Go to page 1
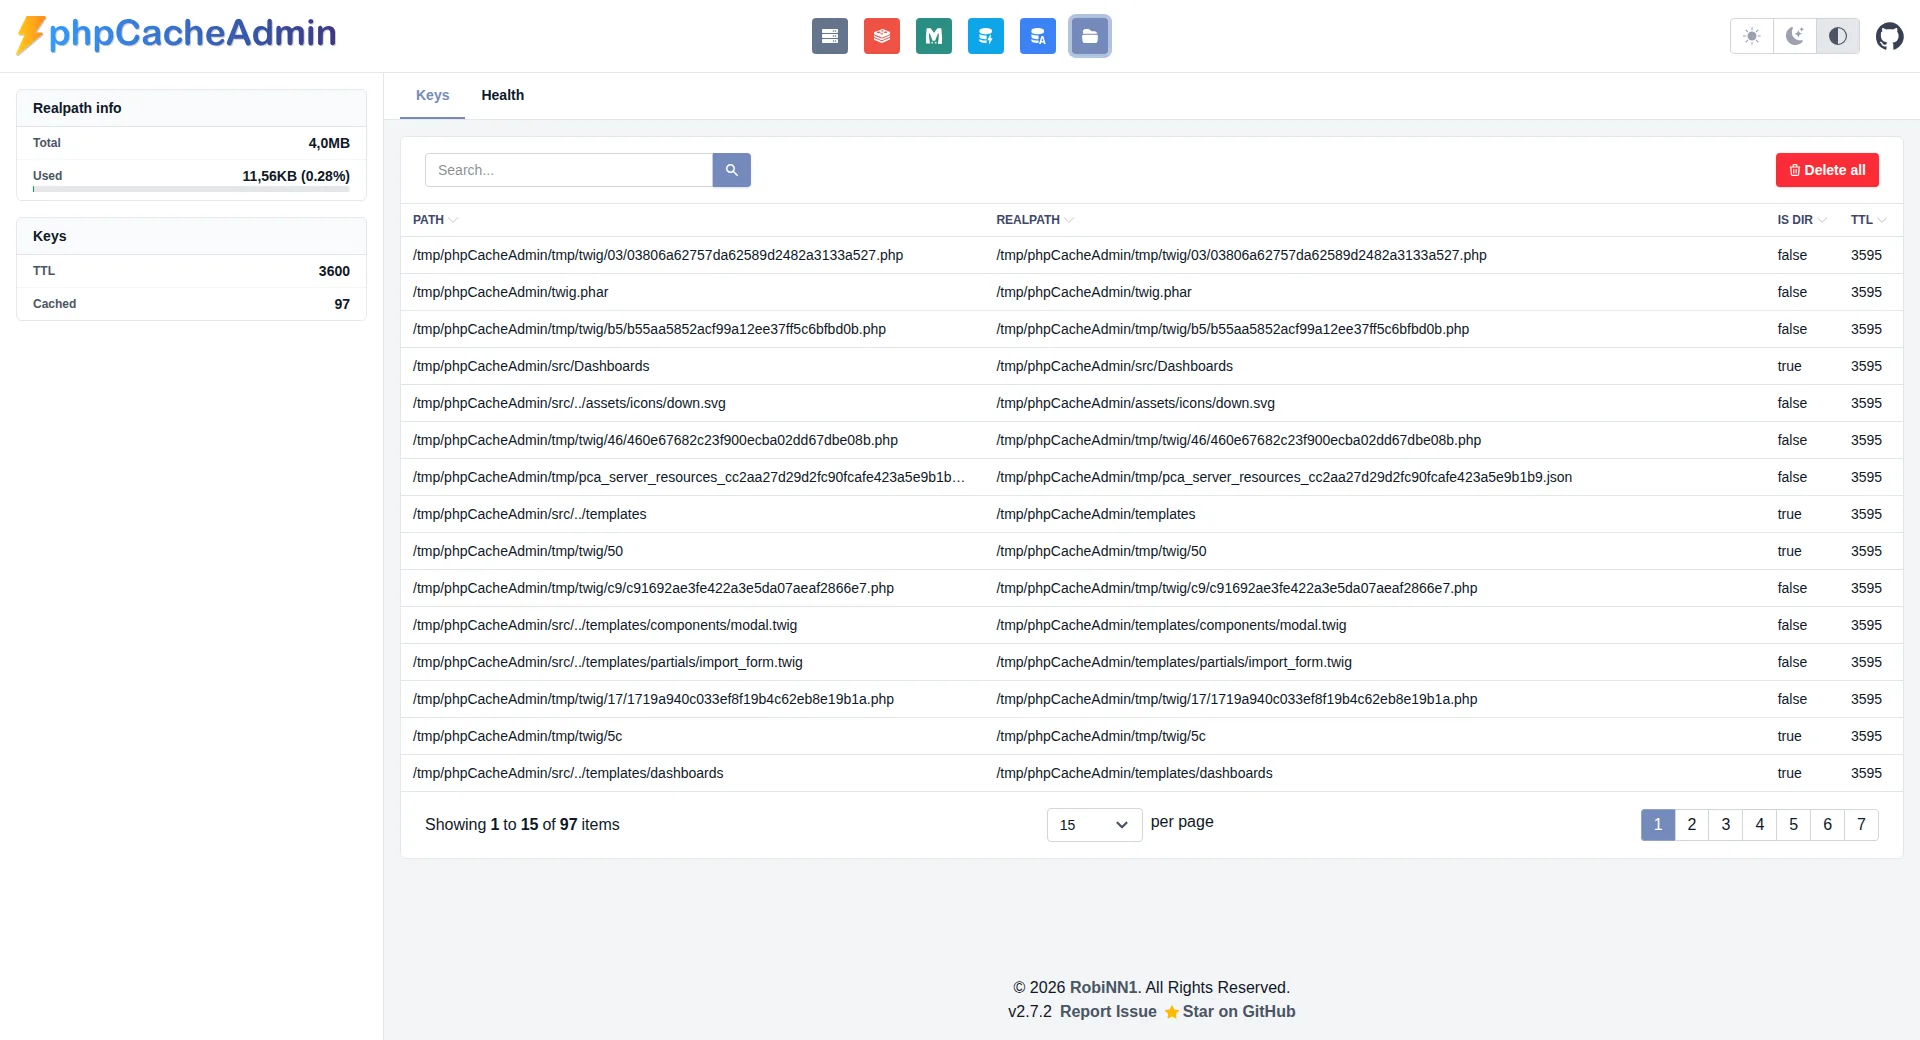This screenshot has height=1040, width=1920. point(1658,825)
